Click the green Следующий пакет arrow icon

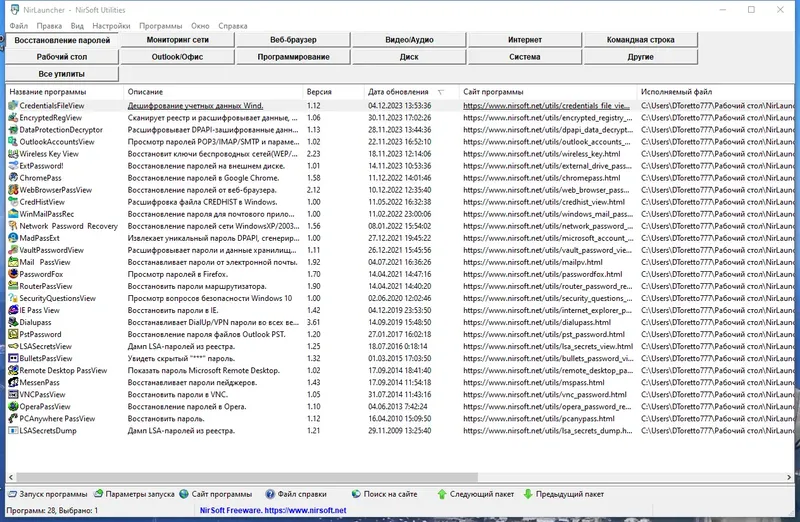pos(442,494)
